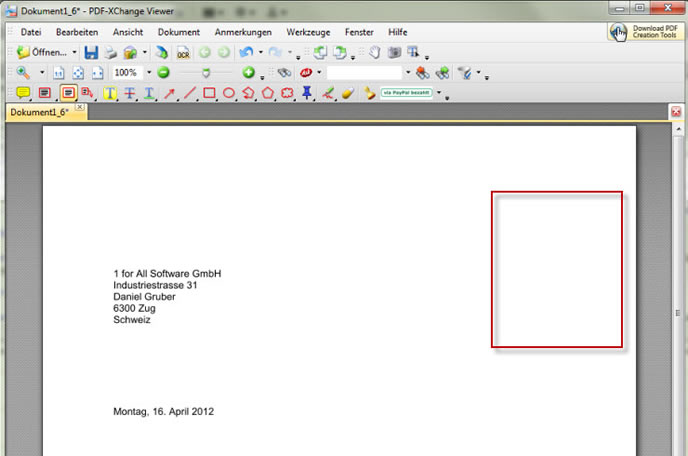Click the Stamp tool icon
Screen dimensions: 688x456
[x=307, y=93]
